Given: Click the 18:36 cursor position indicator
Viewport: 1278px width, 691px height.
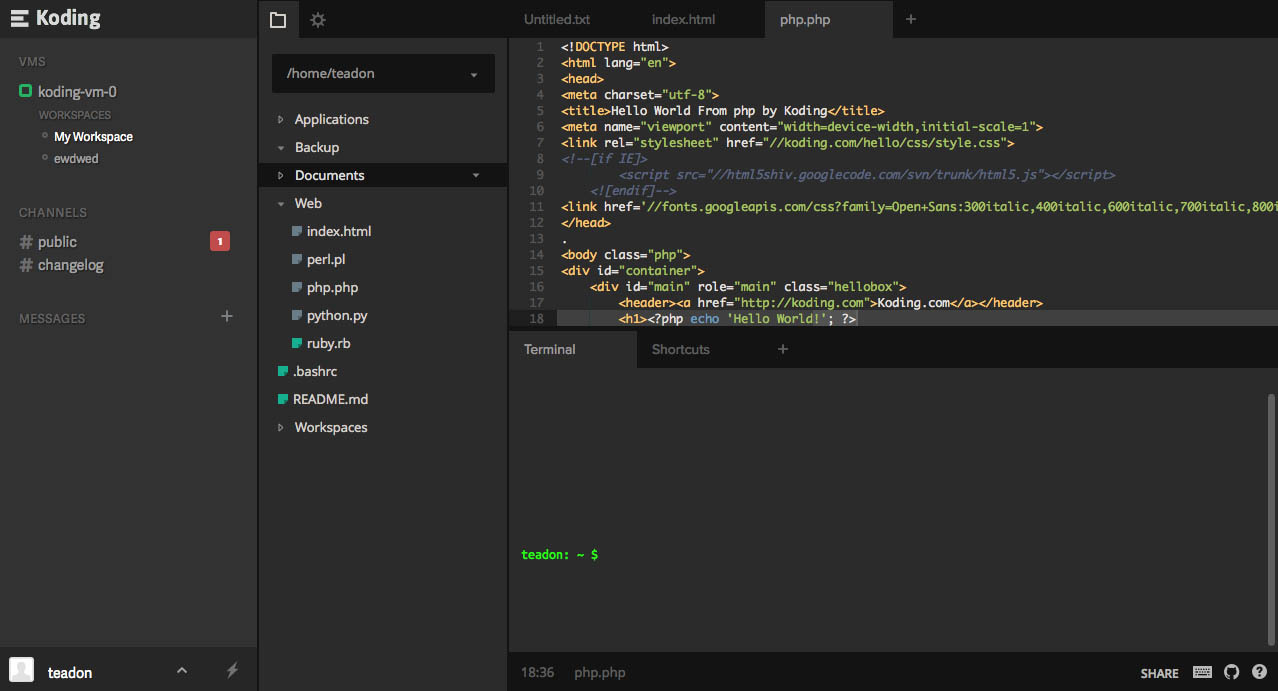Looking at the screenshot, I should pos(537,672).
